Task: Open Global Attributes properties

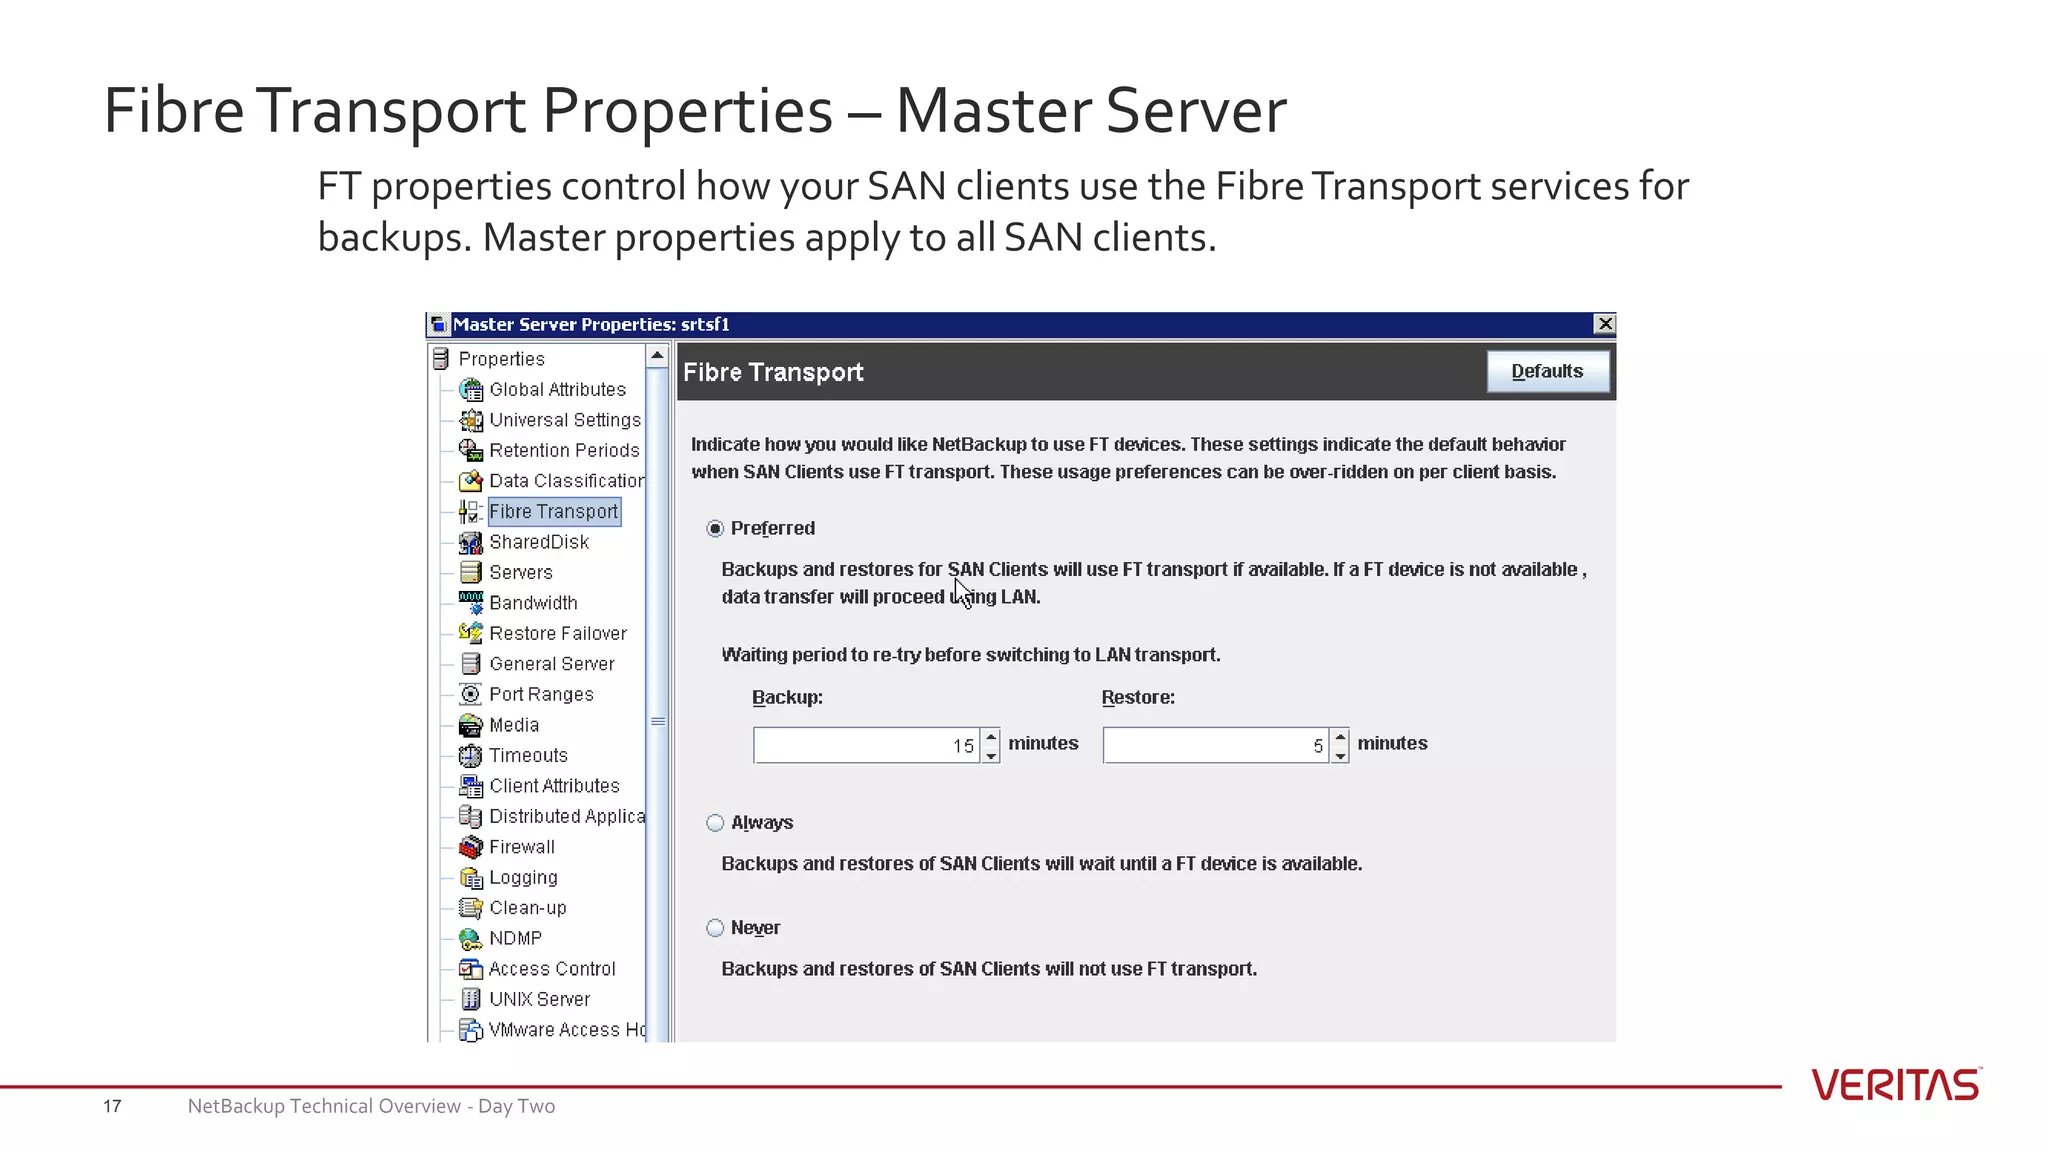Action: (557, 389)
